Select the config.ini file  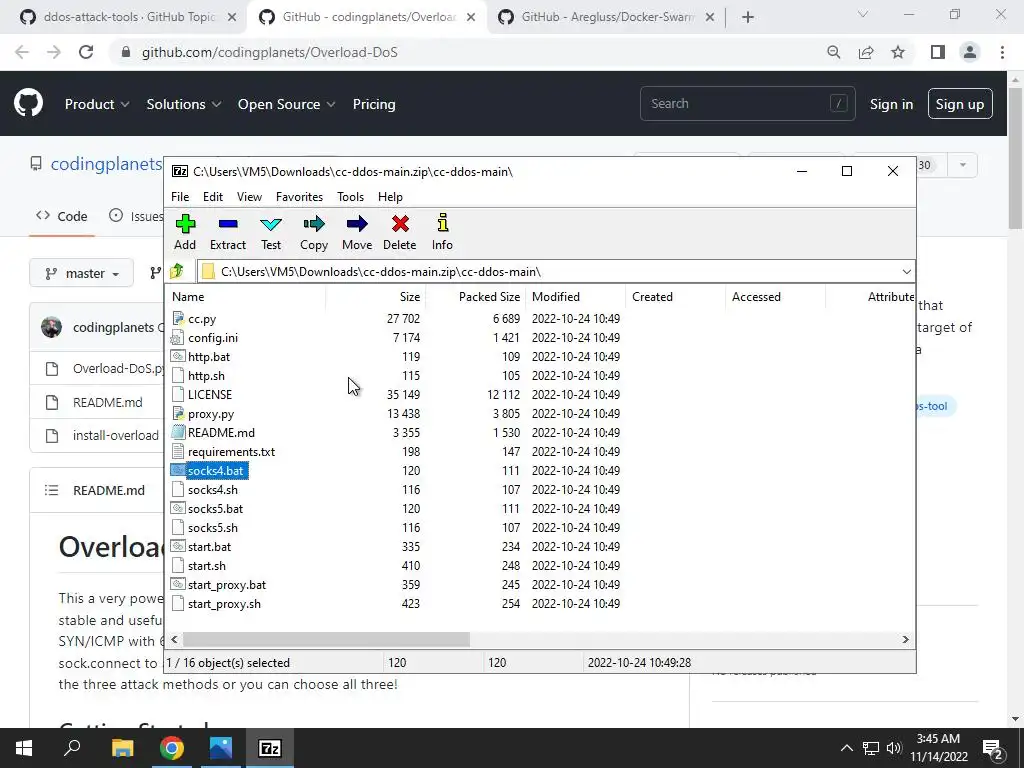[212, 338]
